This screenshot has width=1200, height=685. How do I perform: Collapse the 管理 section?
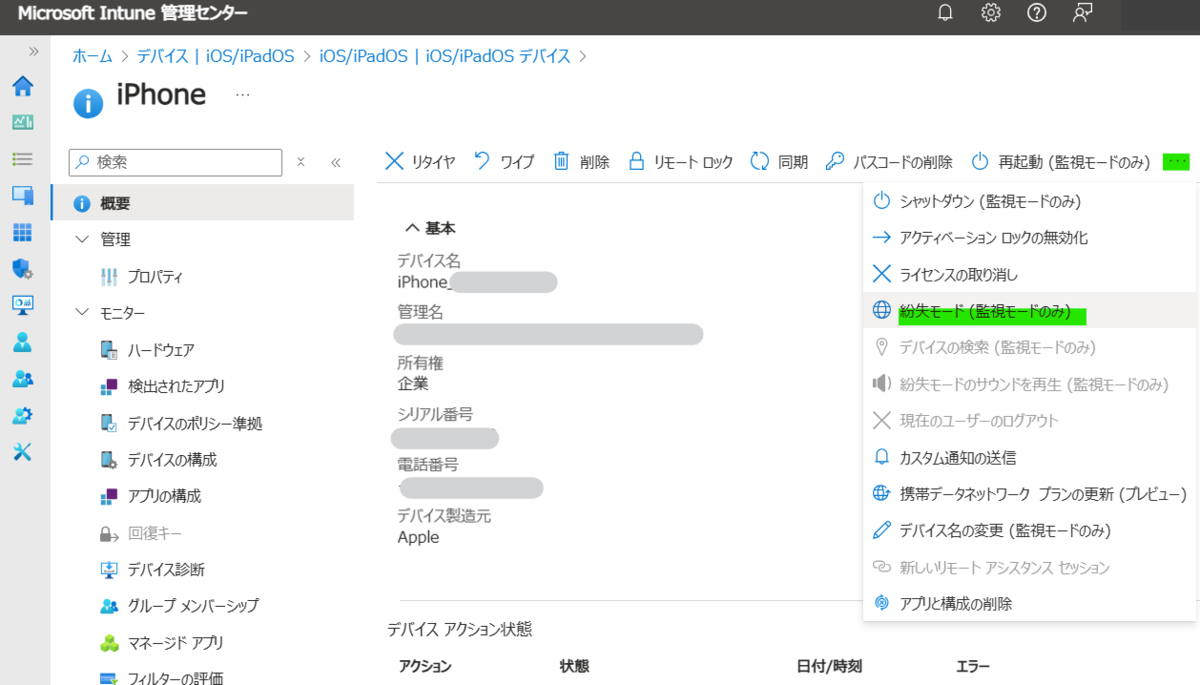coord(82,240)
